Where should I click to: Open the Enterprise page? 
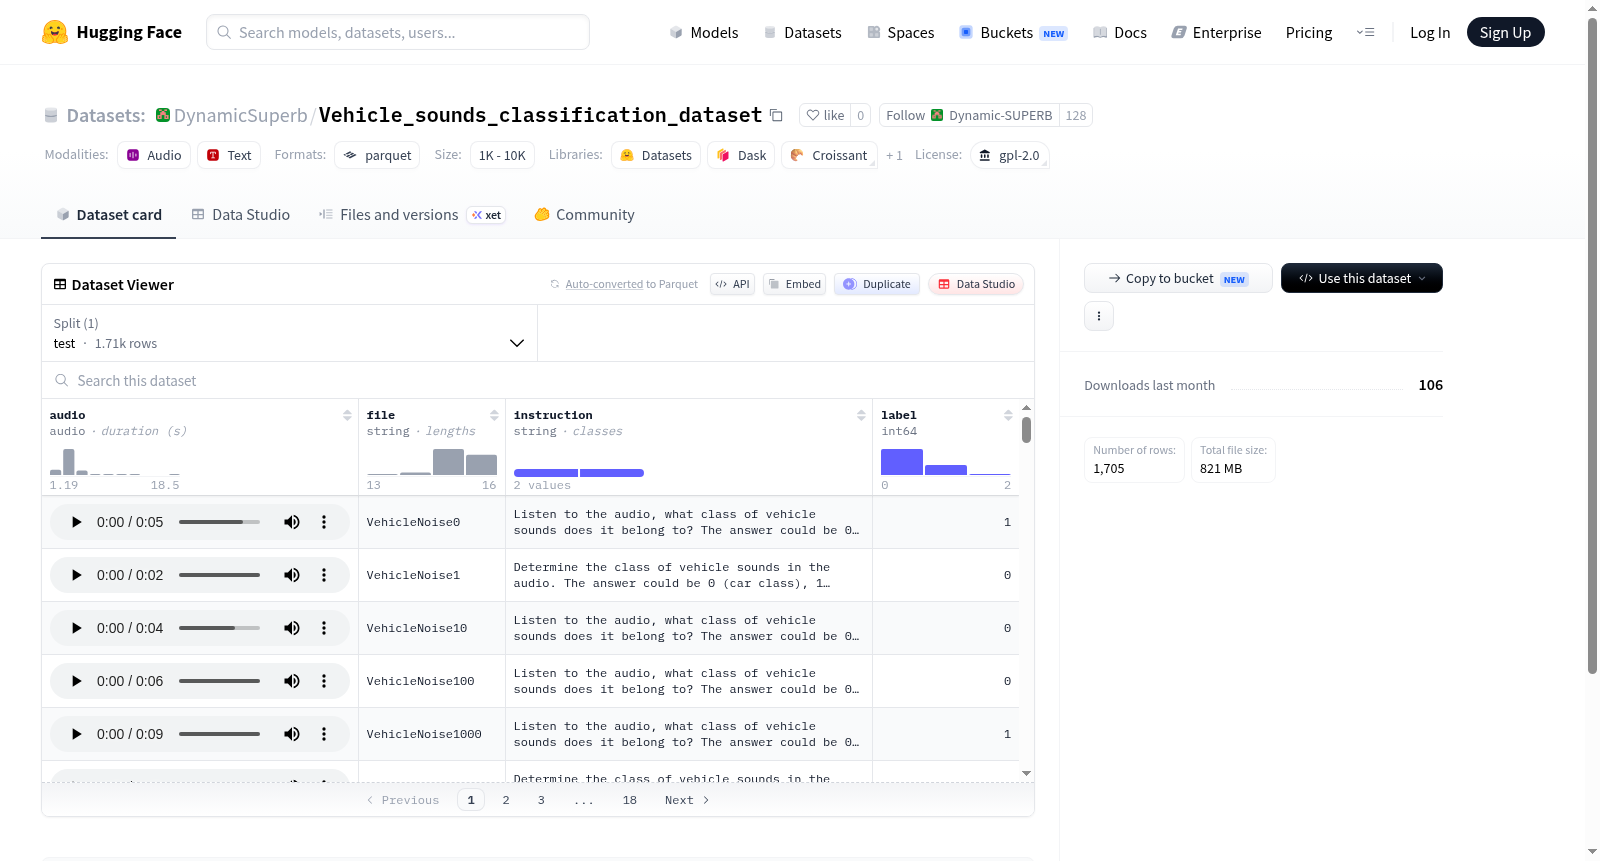[1216, 32]
